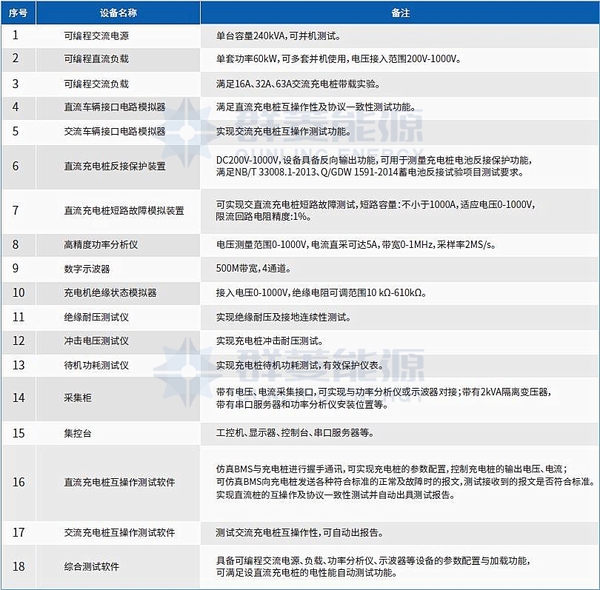This screenshot has width=600, height=590.
Task: Select the cell 可编程交流负载
Action: [96, 84]
